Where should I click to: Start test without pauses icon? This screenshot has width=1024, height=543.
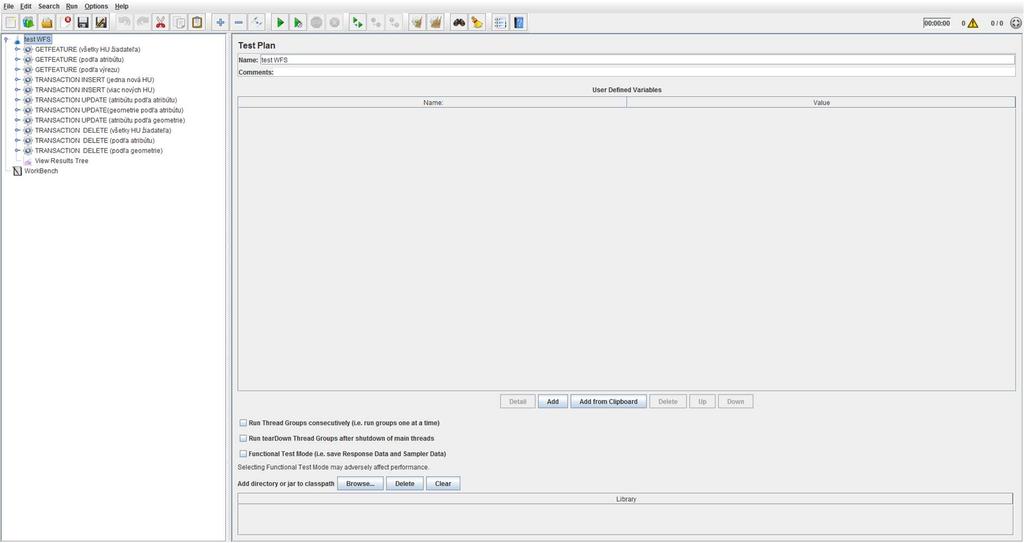[298, 23]
